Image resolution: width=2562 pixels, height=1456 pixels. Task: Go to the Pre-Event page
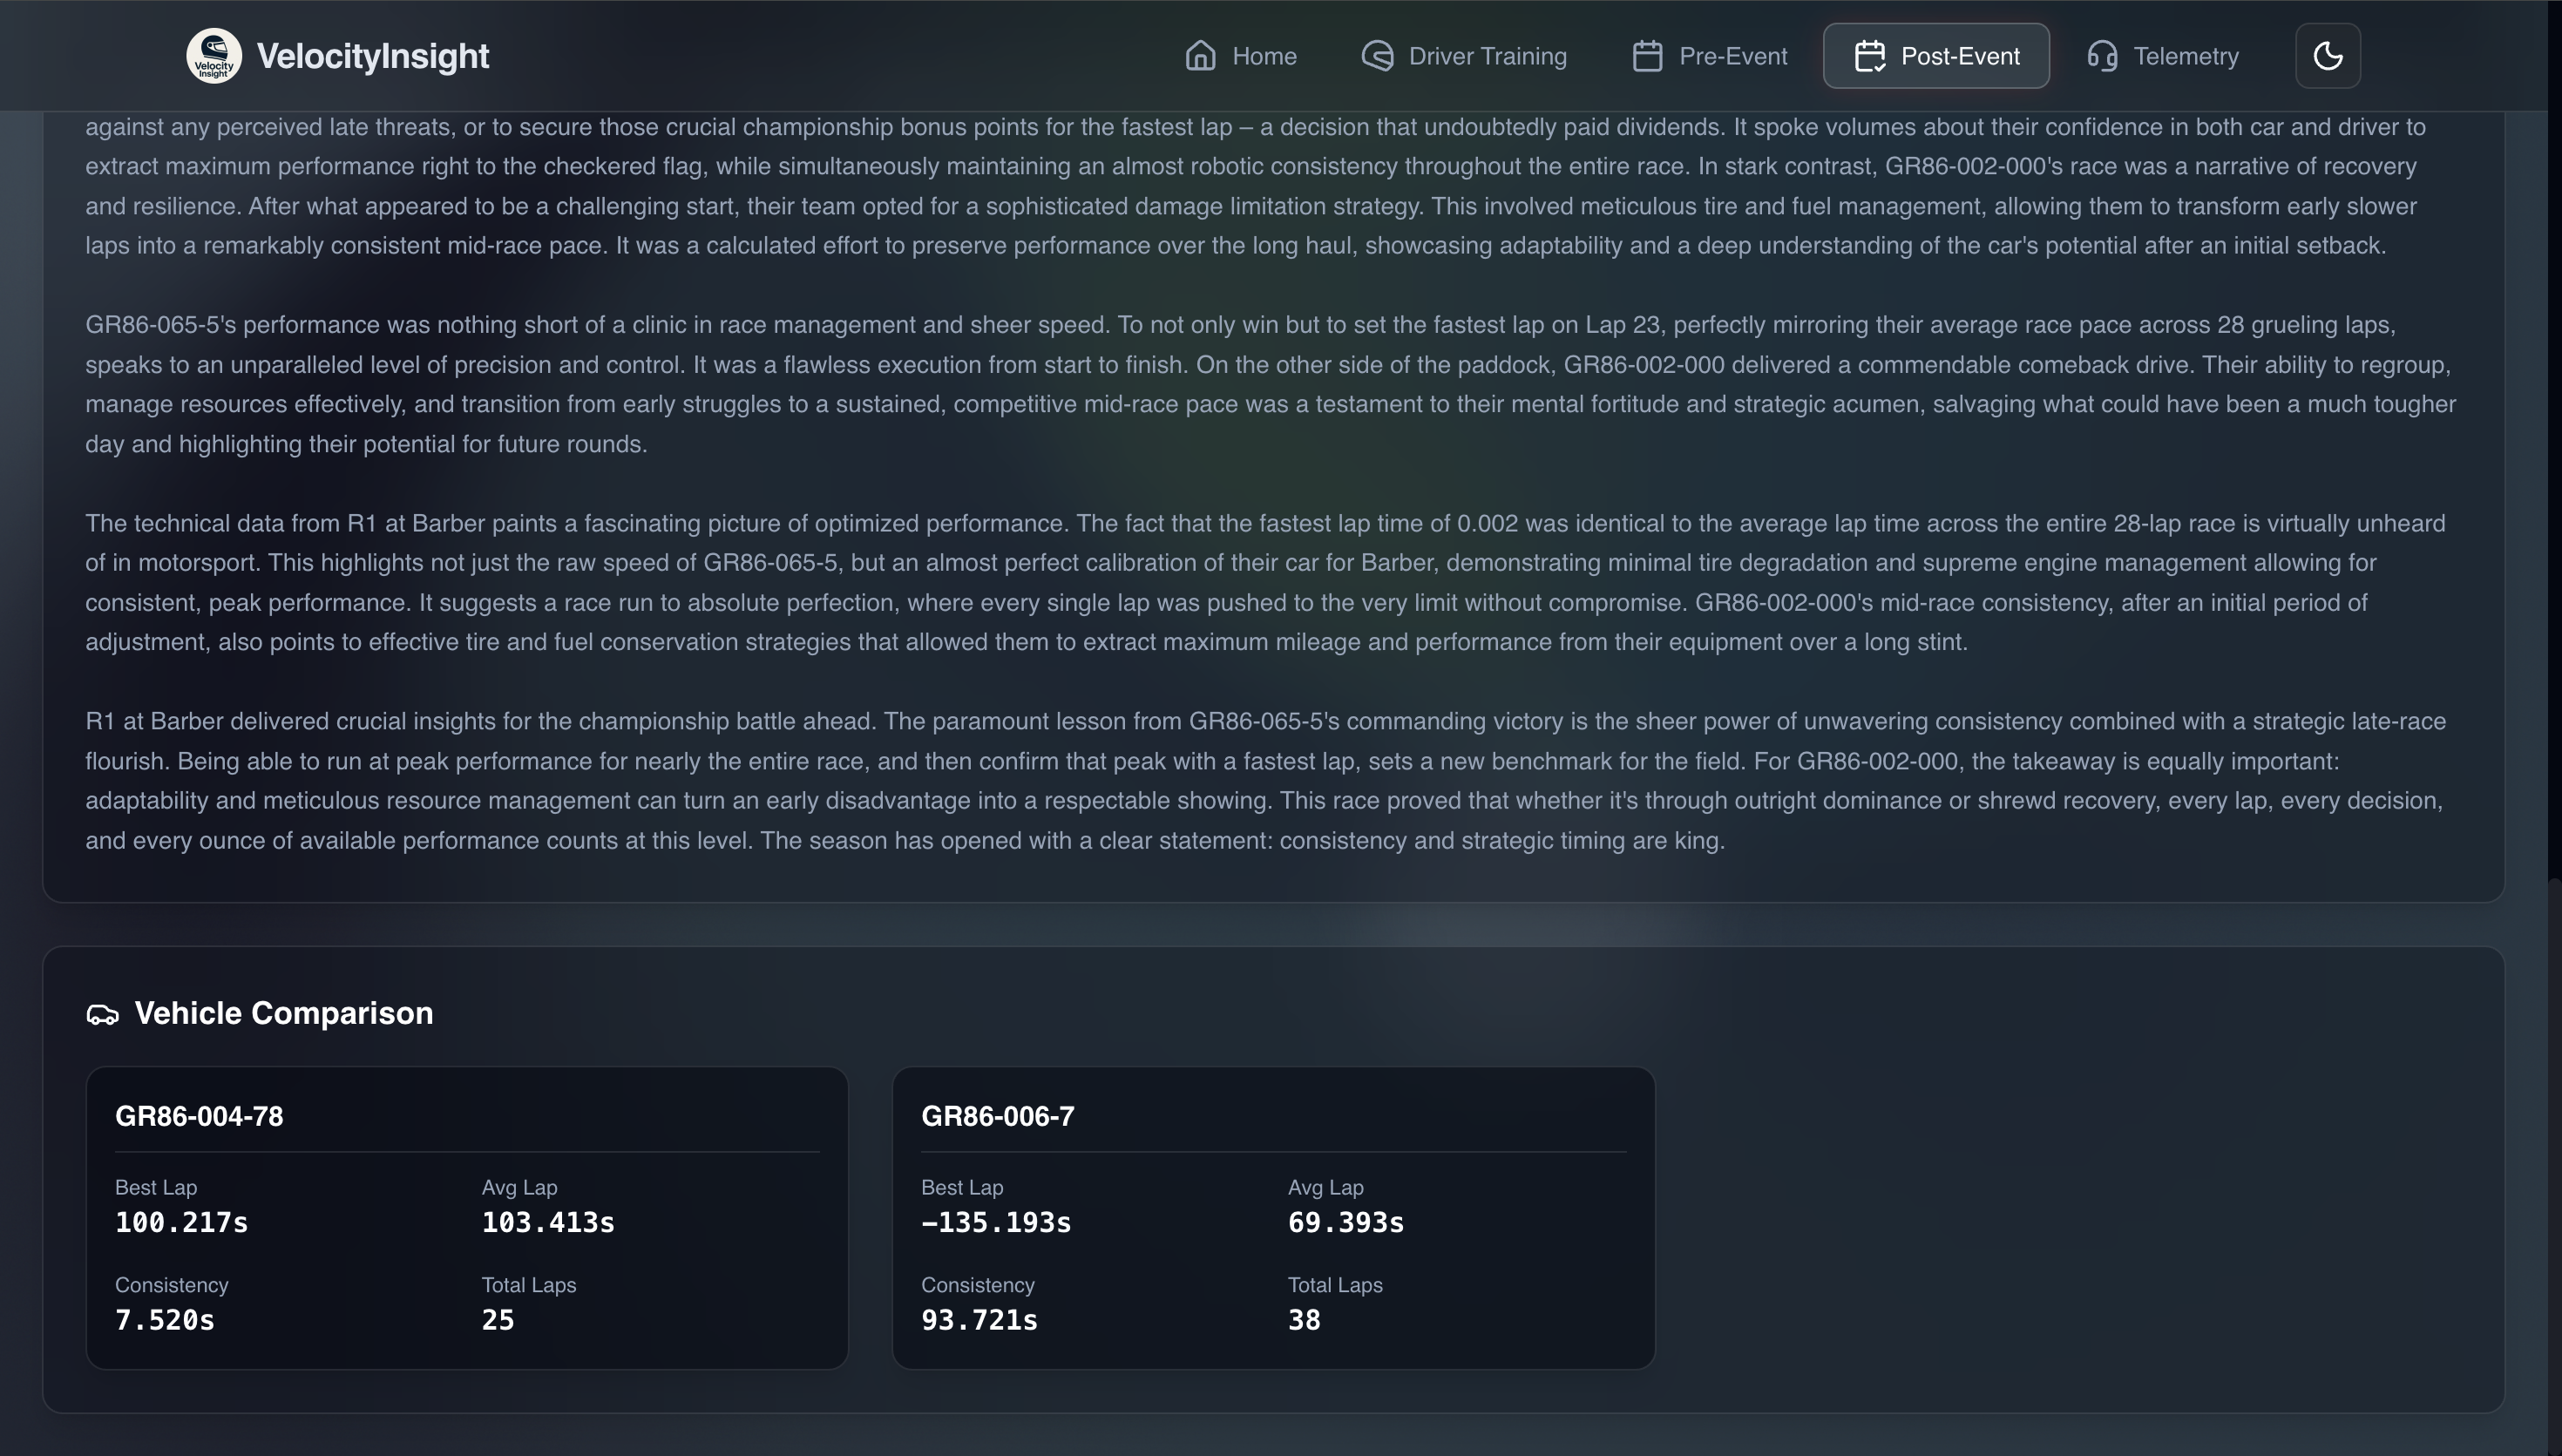pyautogui.click(x=1732, y=56)
